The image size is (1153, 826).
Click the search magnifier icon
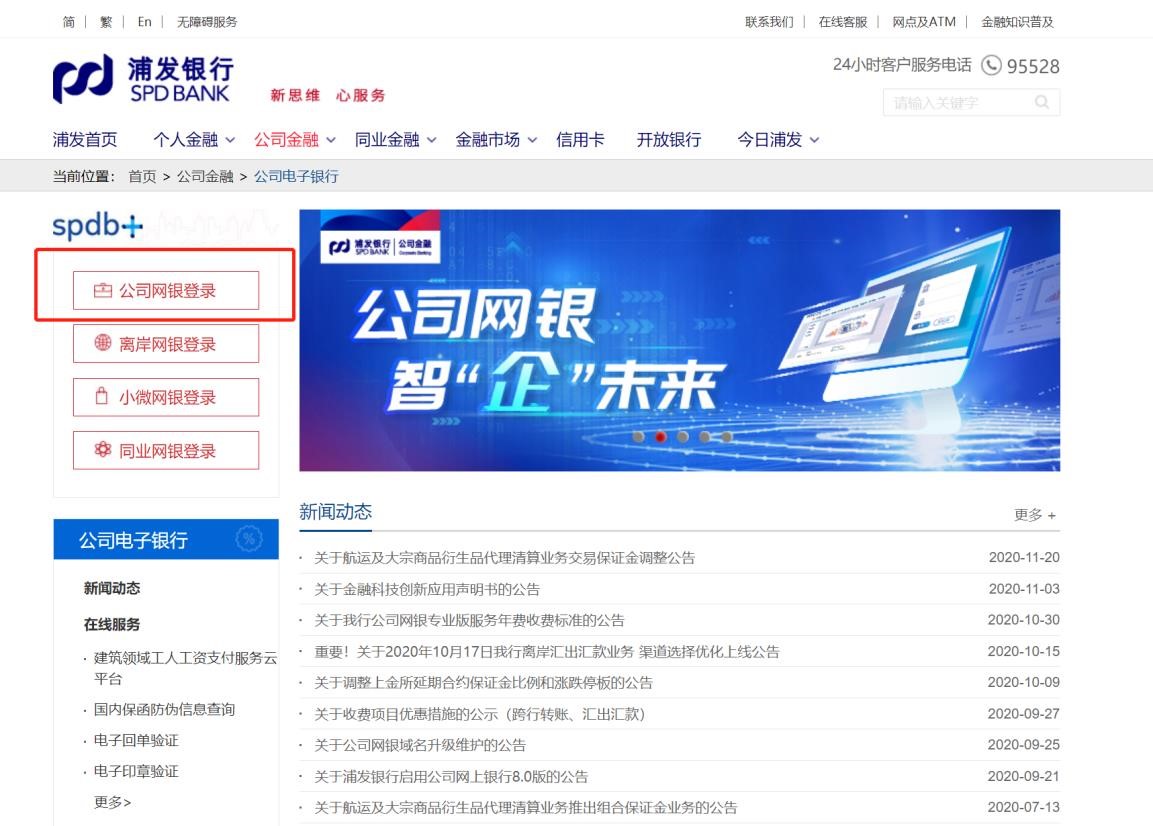pos(1042,102)
